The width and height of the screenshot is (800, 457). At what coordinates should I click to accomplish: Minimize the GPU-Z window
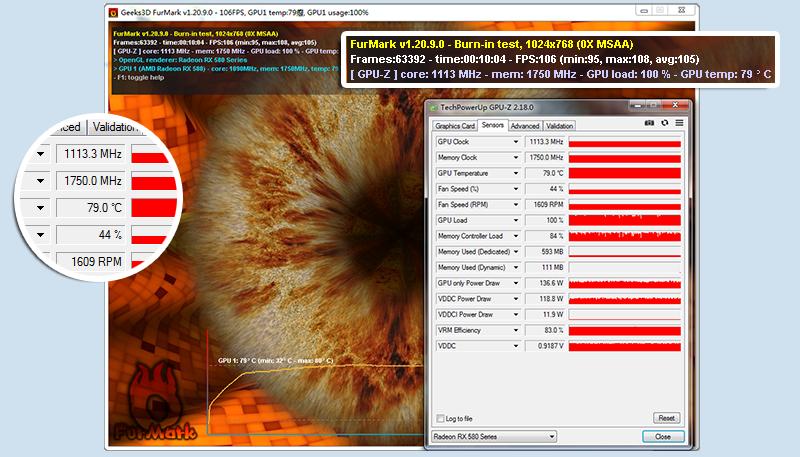pos(637,105)
